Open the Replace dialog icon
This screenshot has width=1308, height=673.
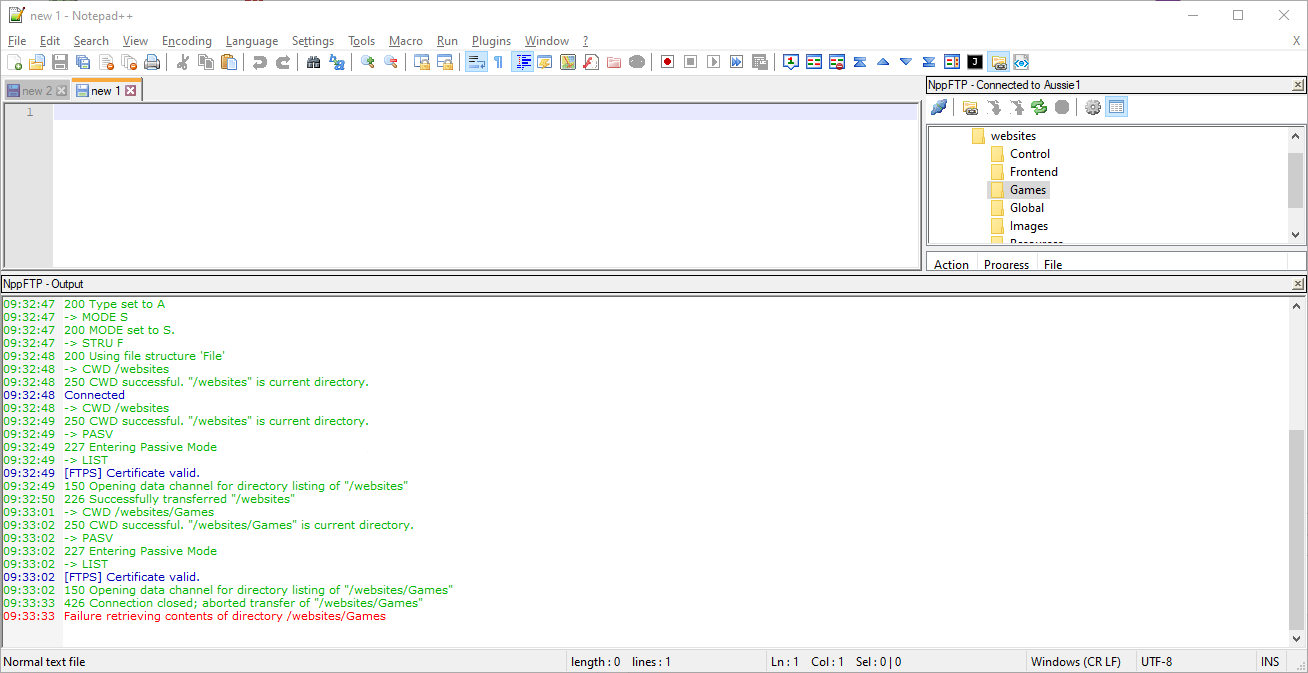pyautogui.click(x=337, y=62)
